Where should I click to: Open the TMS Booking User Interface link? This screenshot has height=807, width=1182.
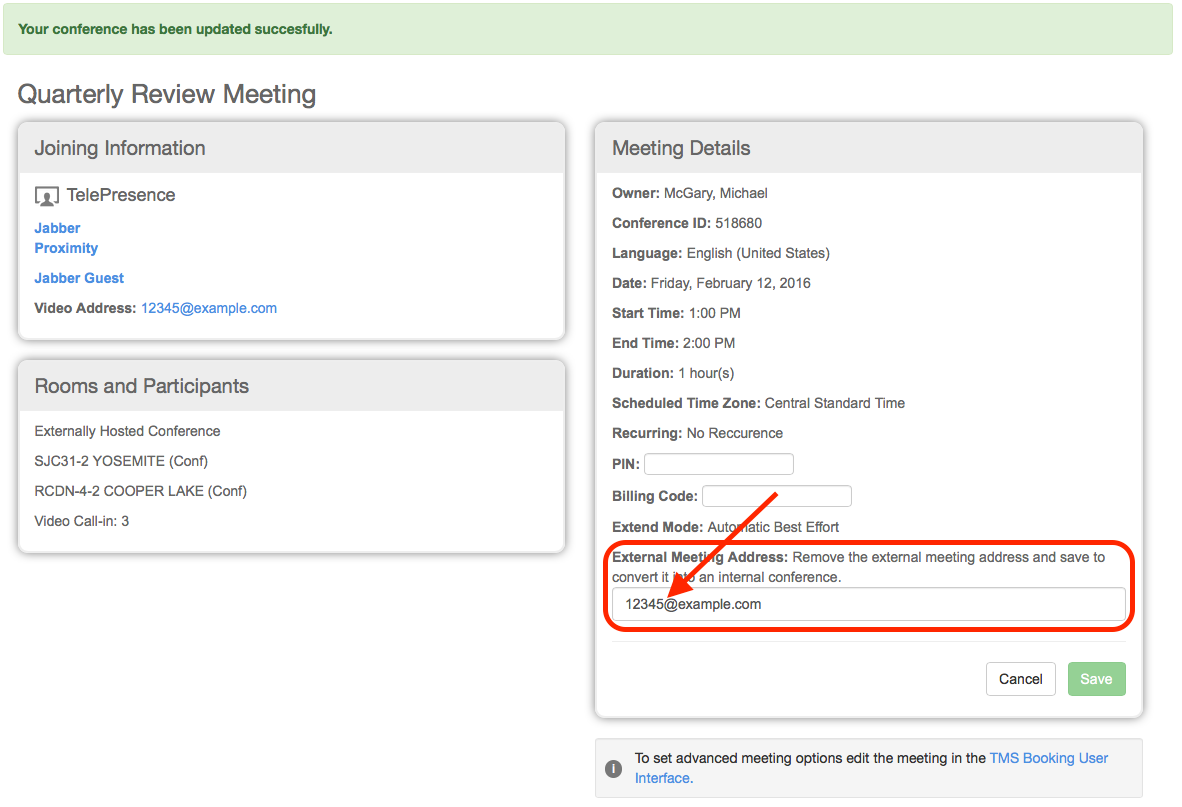tap(871, 768)
